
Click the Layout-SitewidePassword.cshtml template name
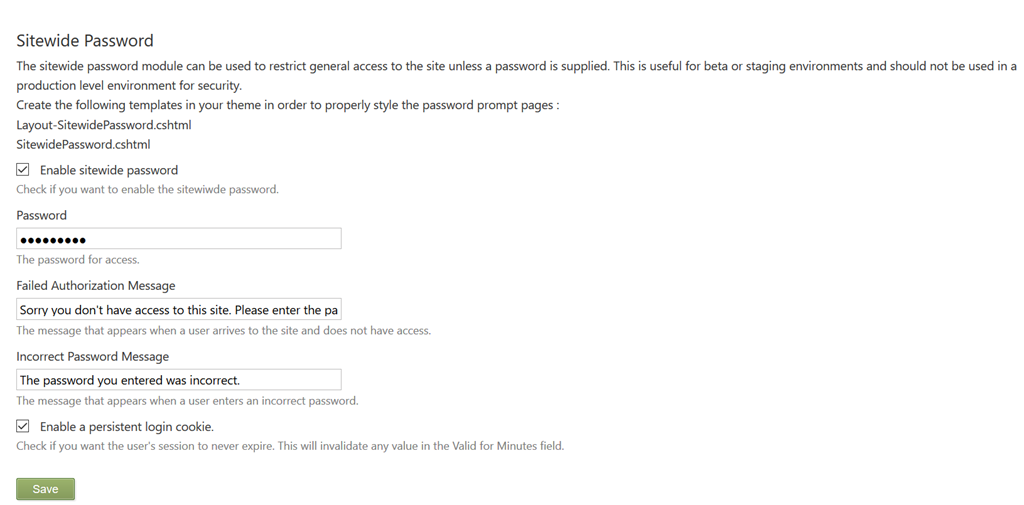pyautogui.click(x=104, y=125)
